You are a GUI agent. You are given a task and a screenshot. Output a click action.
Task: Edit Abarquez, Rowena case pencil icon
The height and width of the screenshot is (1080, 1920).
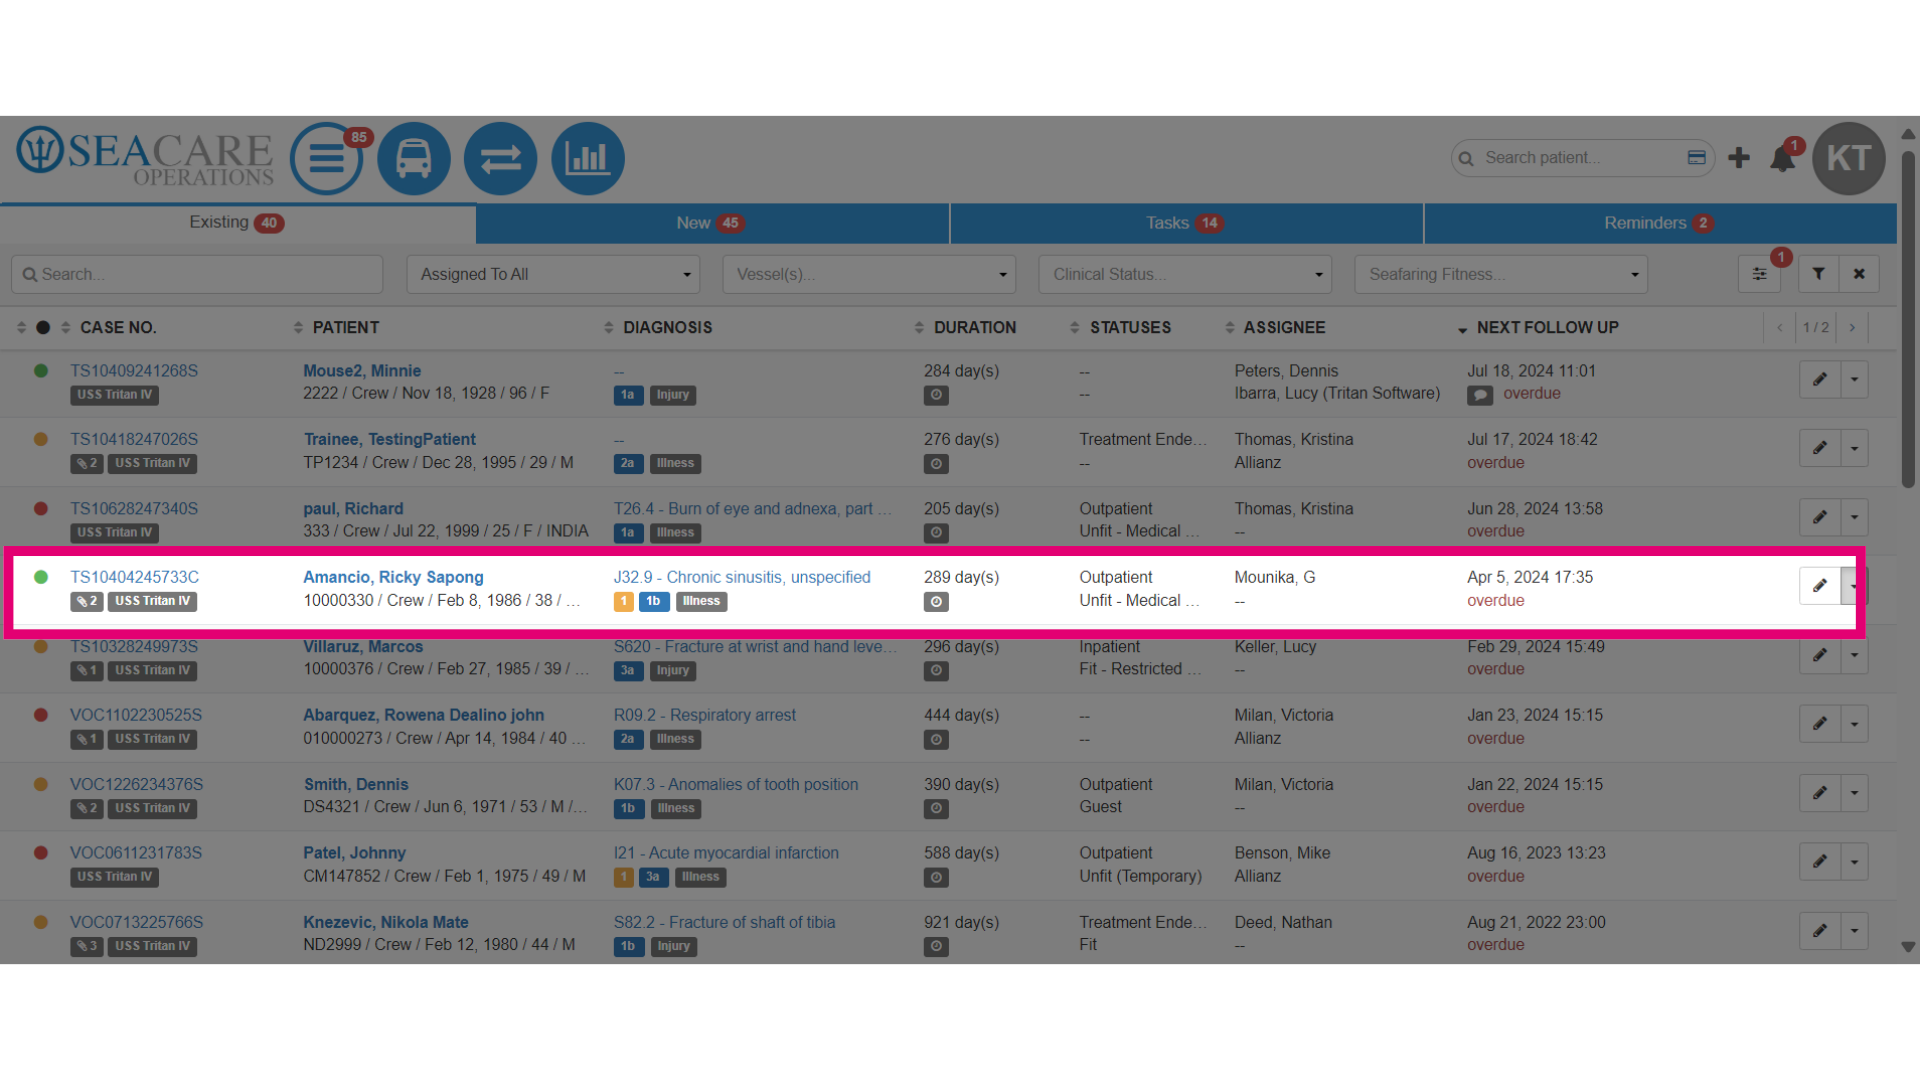(1820, 723)
